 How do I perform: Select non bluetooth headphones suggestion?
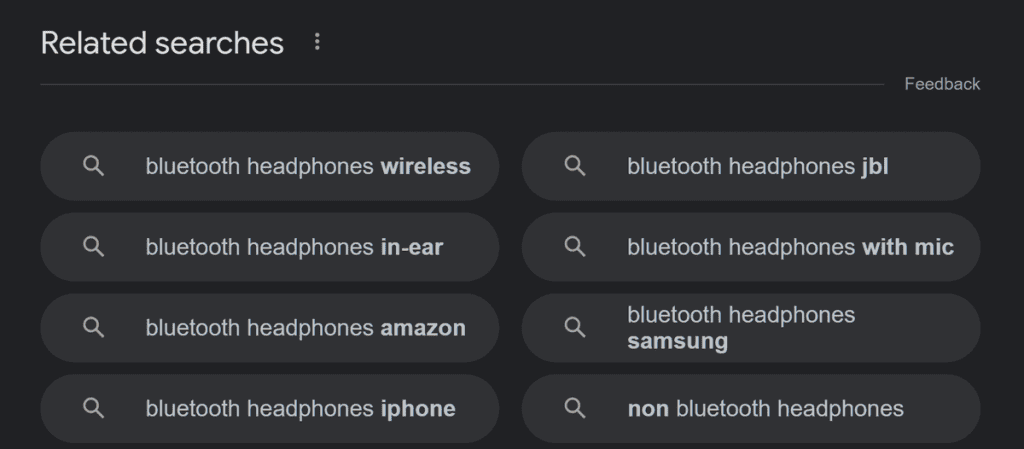pos(751,409)
